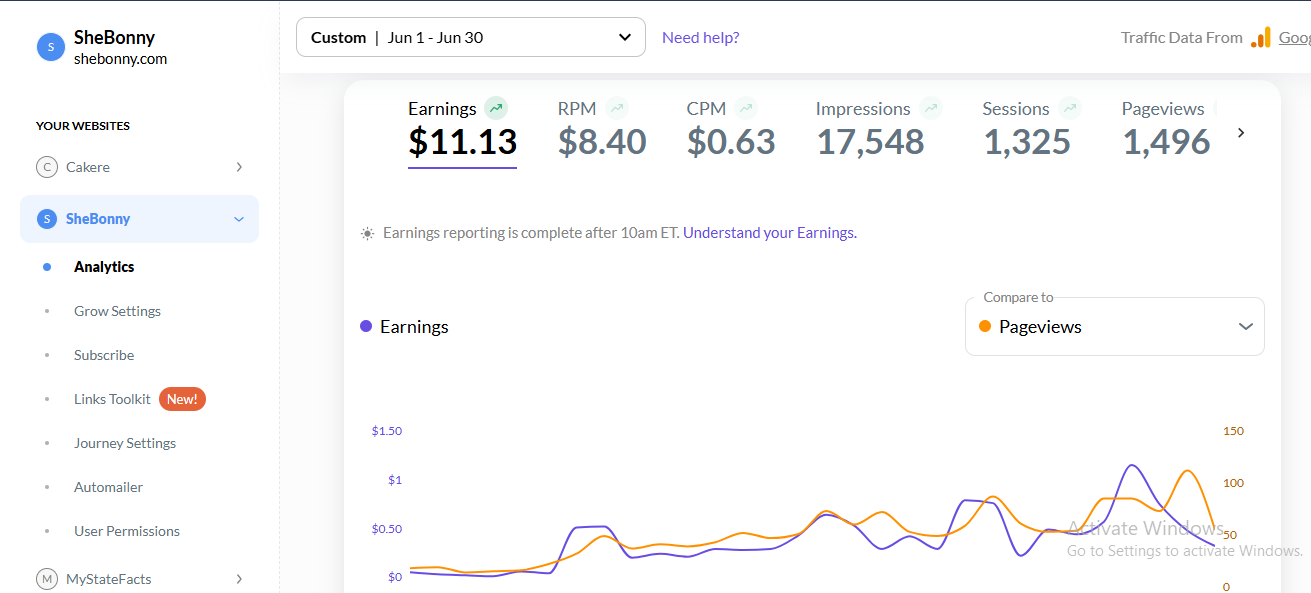Viewport: 1311px width, 593px height.
Task: Click the CPM trend arrow icon
Action: [746, 108]
